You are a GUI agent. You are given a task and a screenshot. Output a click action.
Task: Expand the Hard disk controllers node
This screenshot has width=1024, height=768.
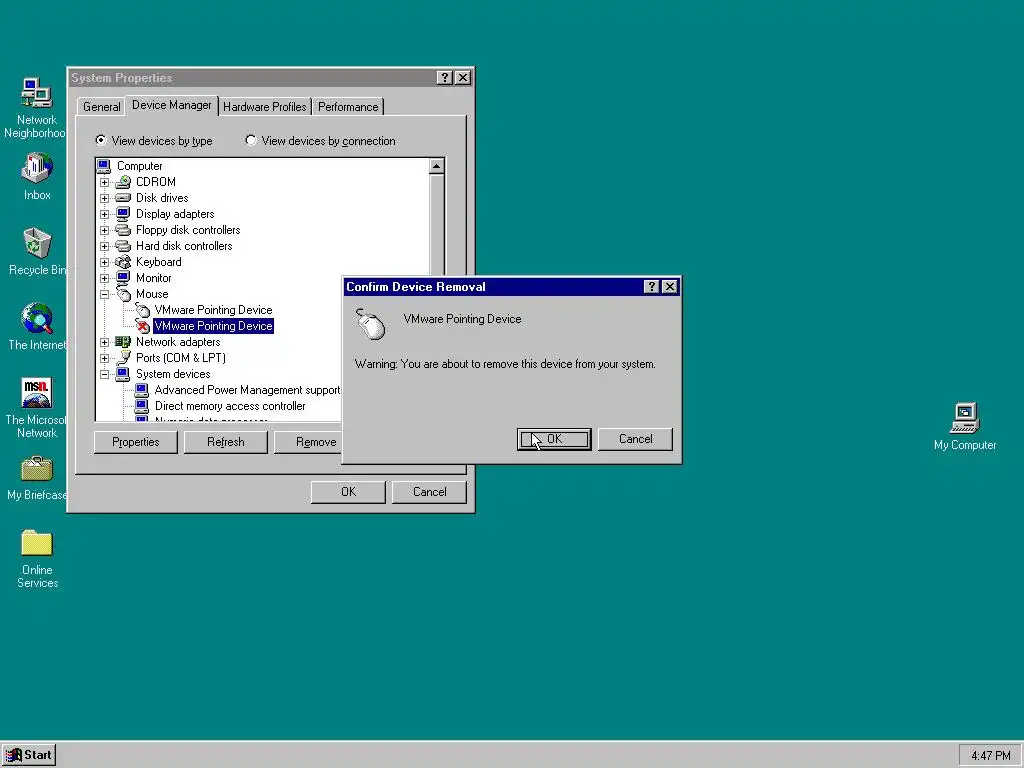point(104,246)
